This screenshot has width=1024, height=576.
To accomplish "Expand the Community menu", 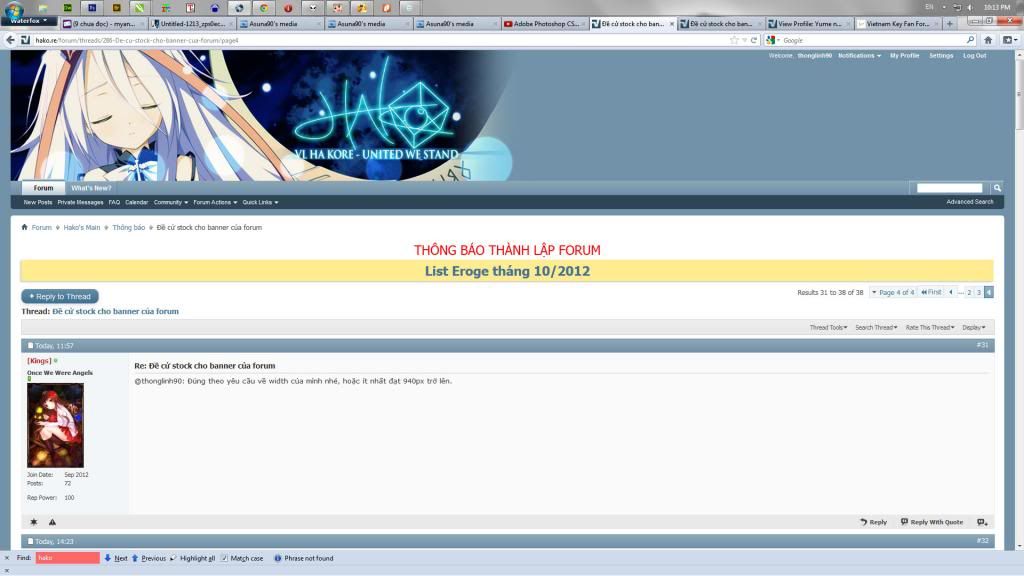I will click(170, 202).
